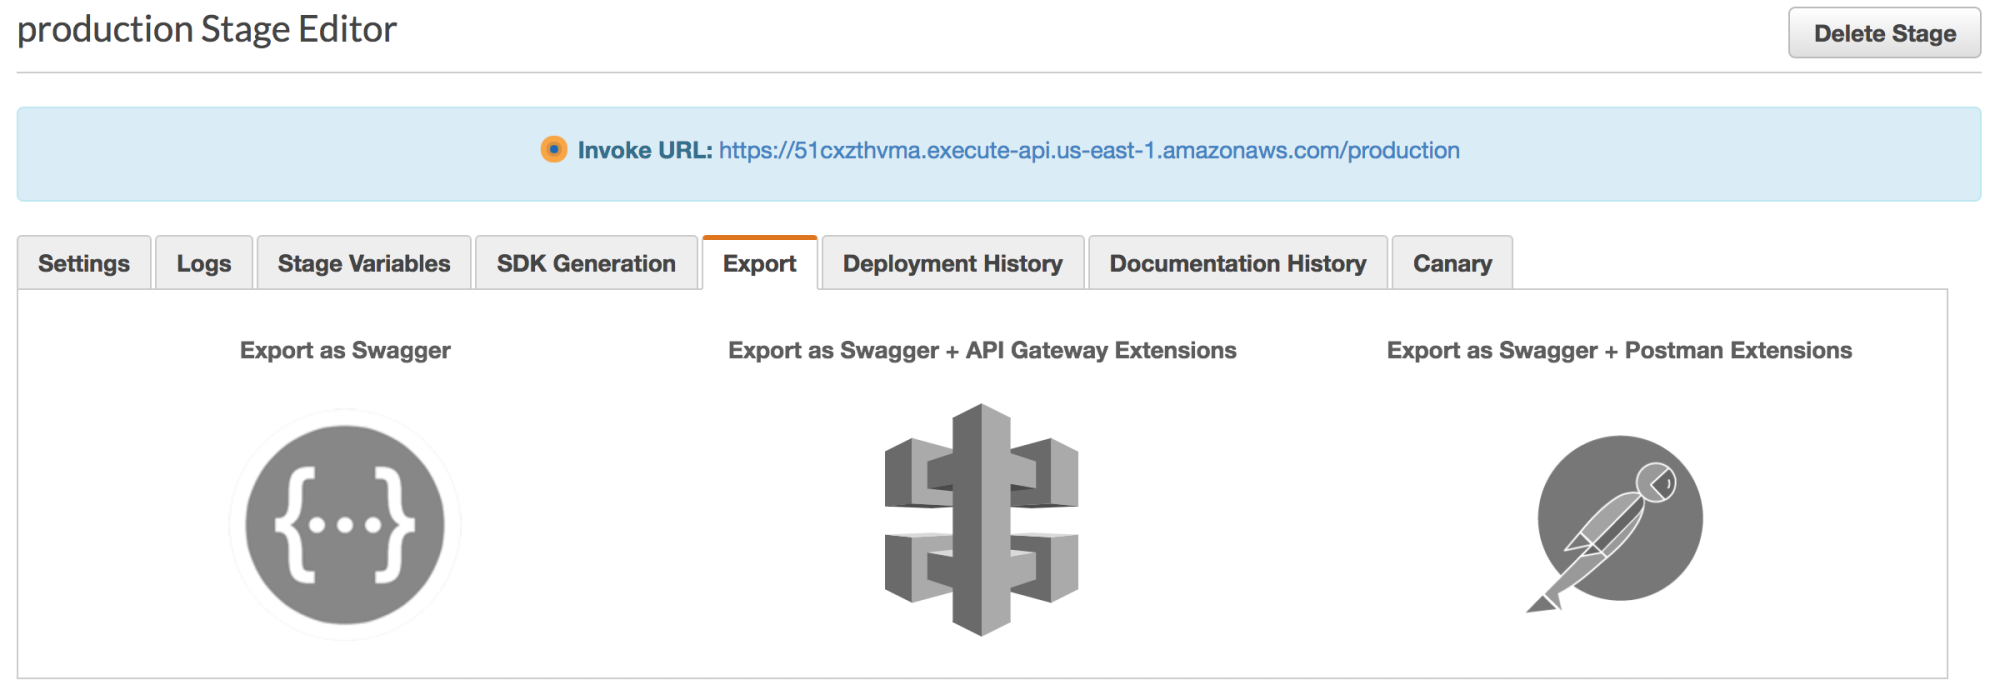Go to the SDK Generation tab
The height and width of the screenshot is (685, 1995).
click(586, 263)
